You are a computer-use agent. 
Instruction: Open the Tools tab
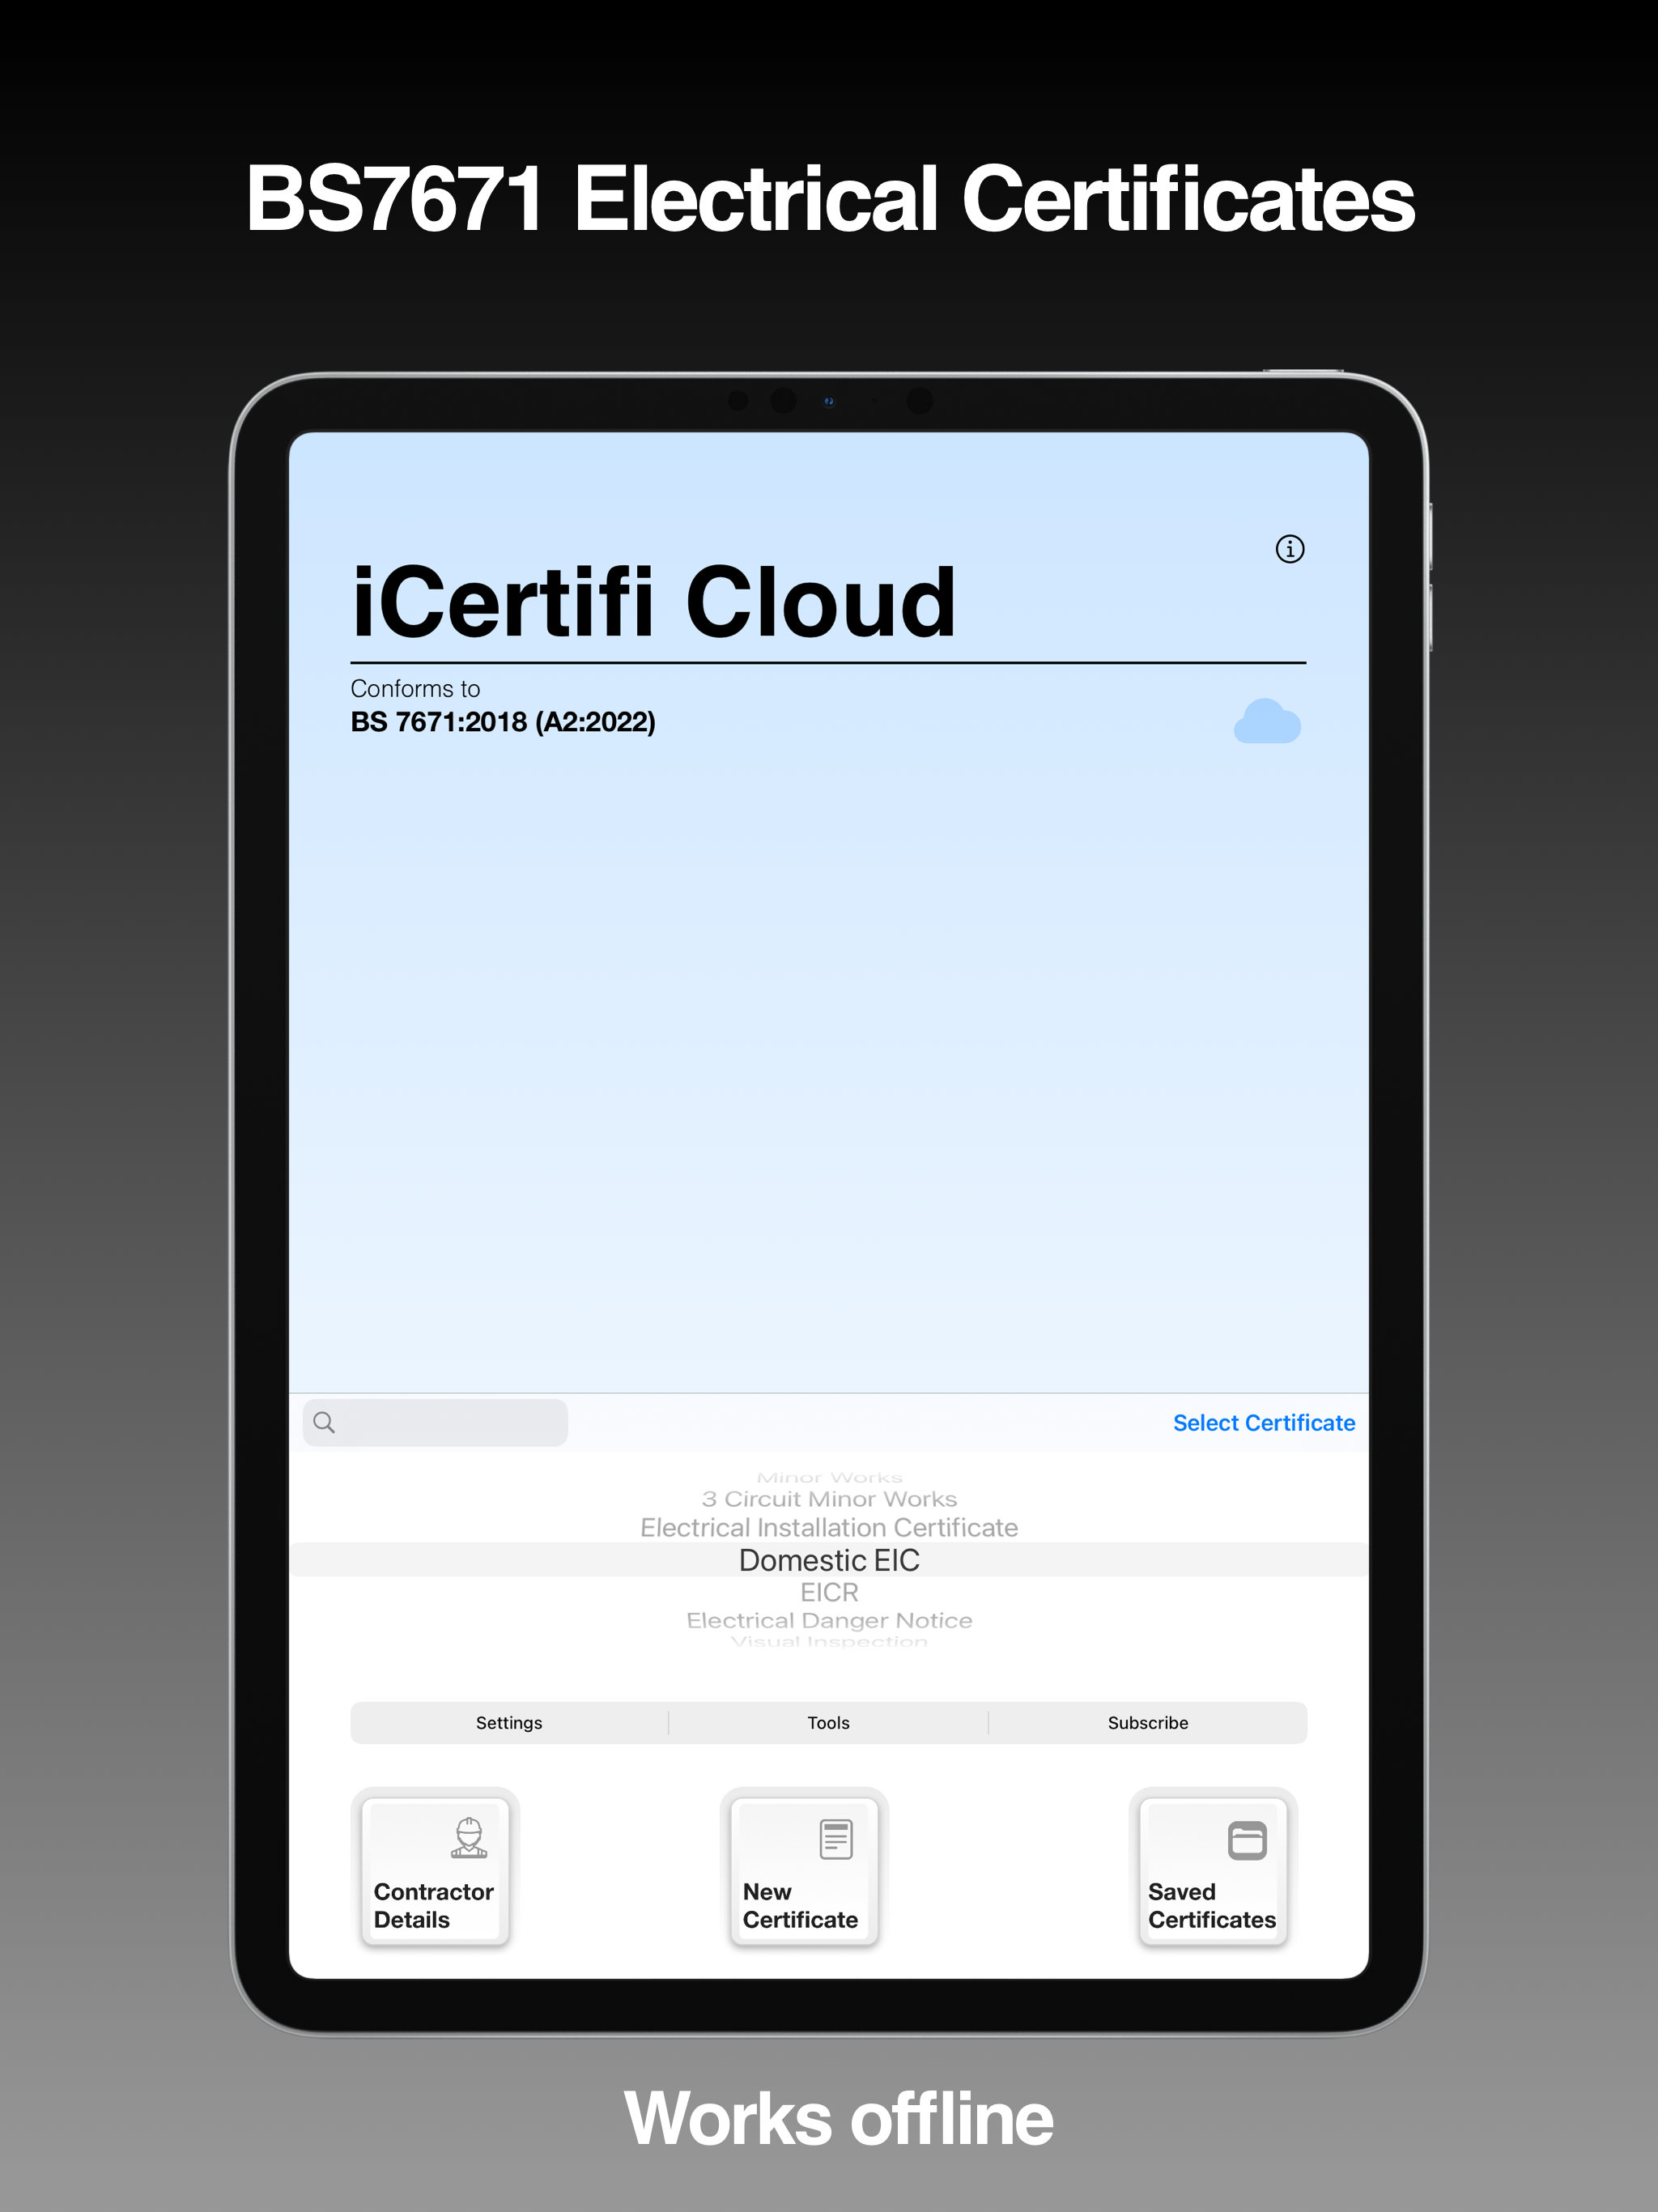point(828,1723)
